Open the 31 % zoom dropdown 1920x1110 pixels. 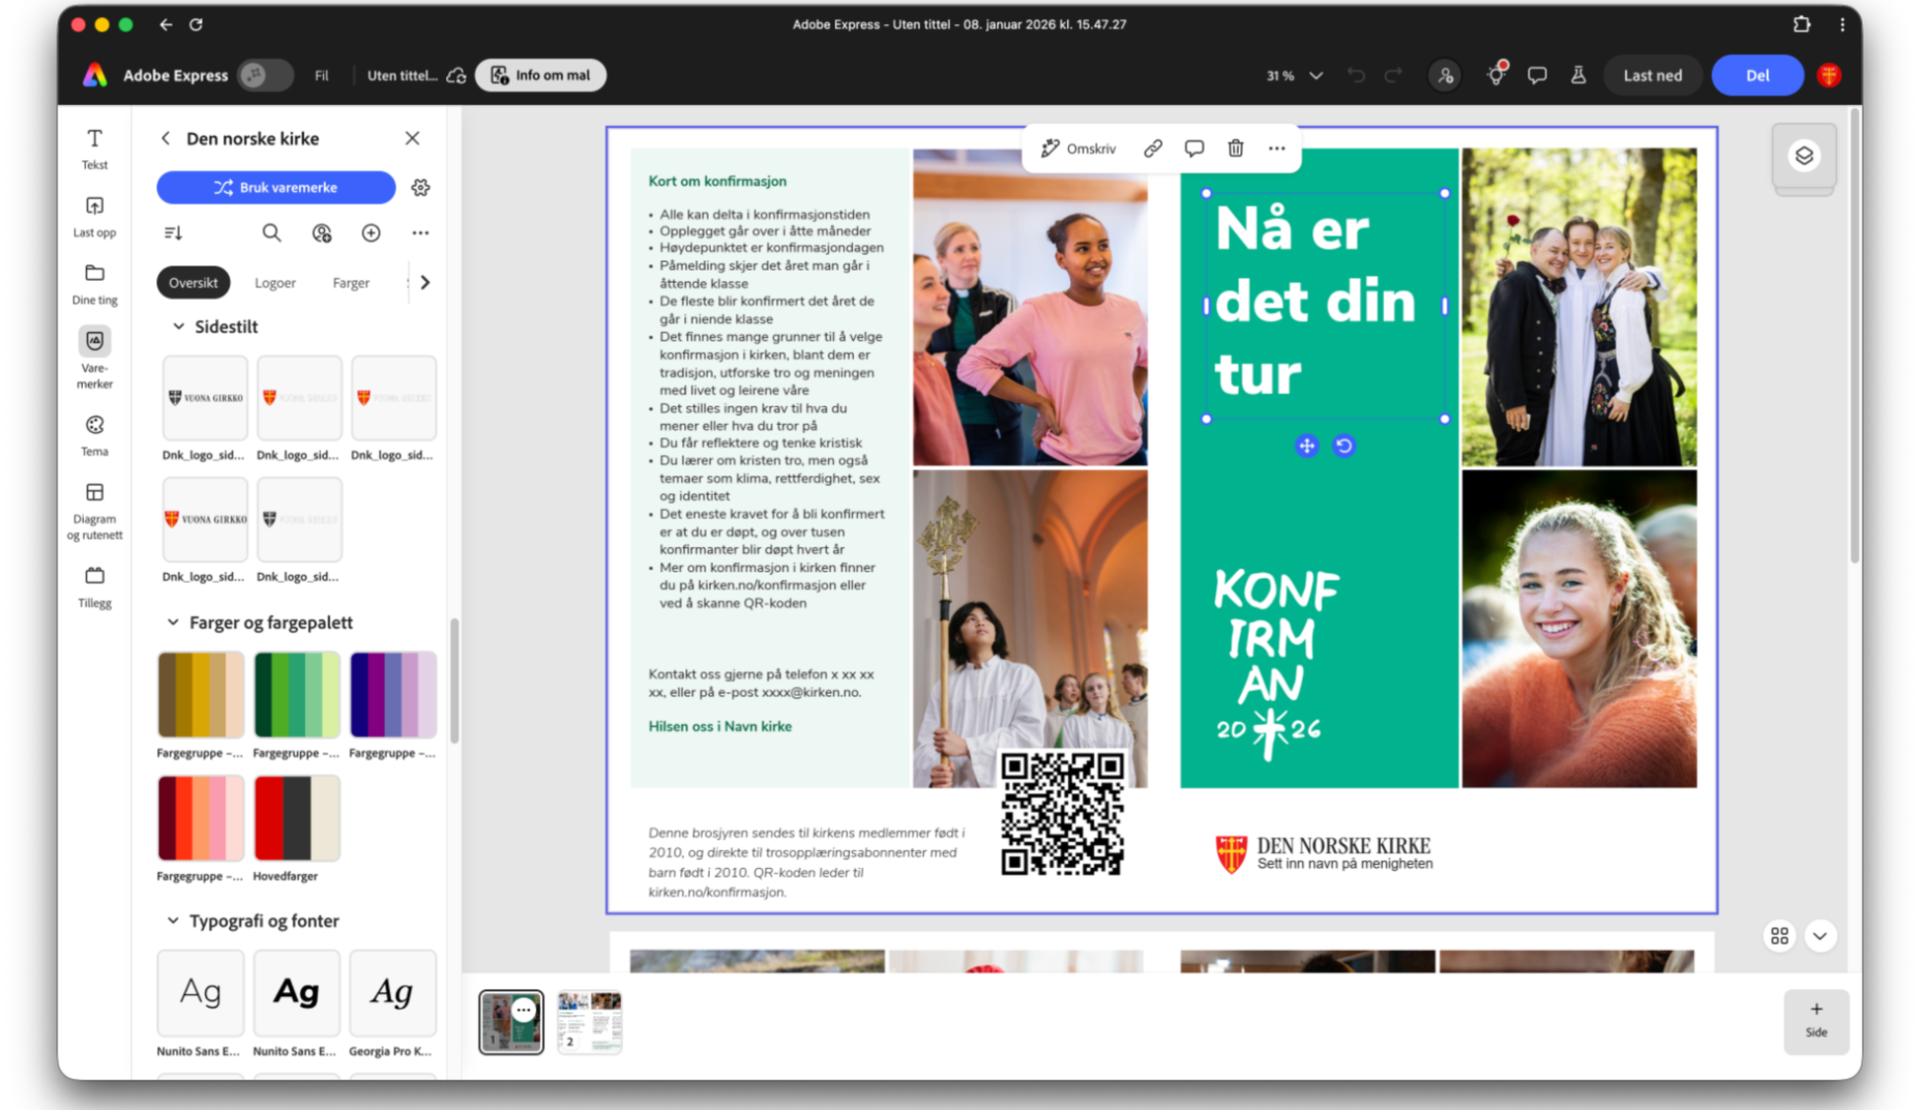coord(1316,76)
